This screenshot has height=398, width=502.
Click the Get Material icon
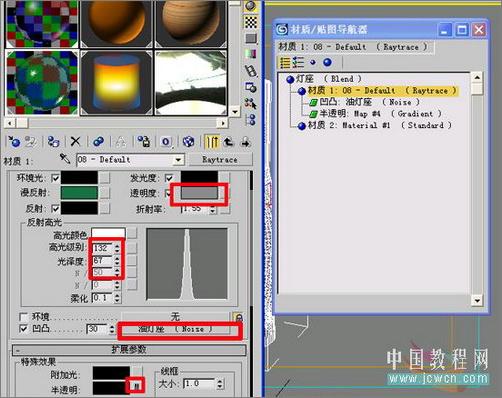(14, 142)
